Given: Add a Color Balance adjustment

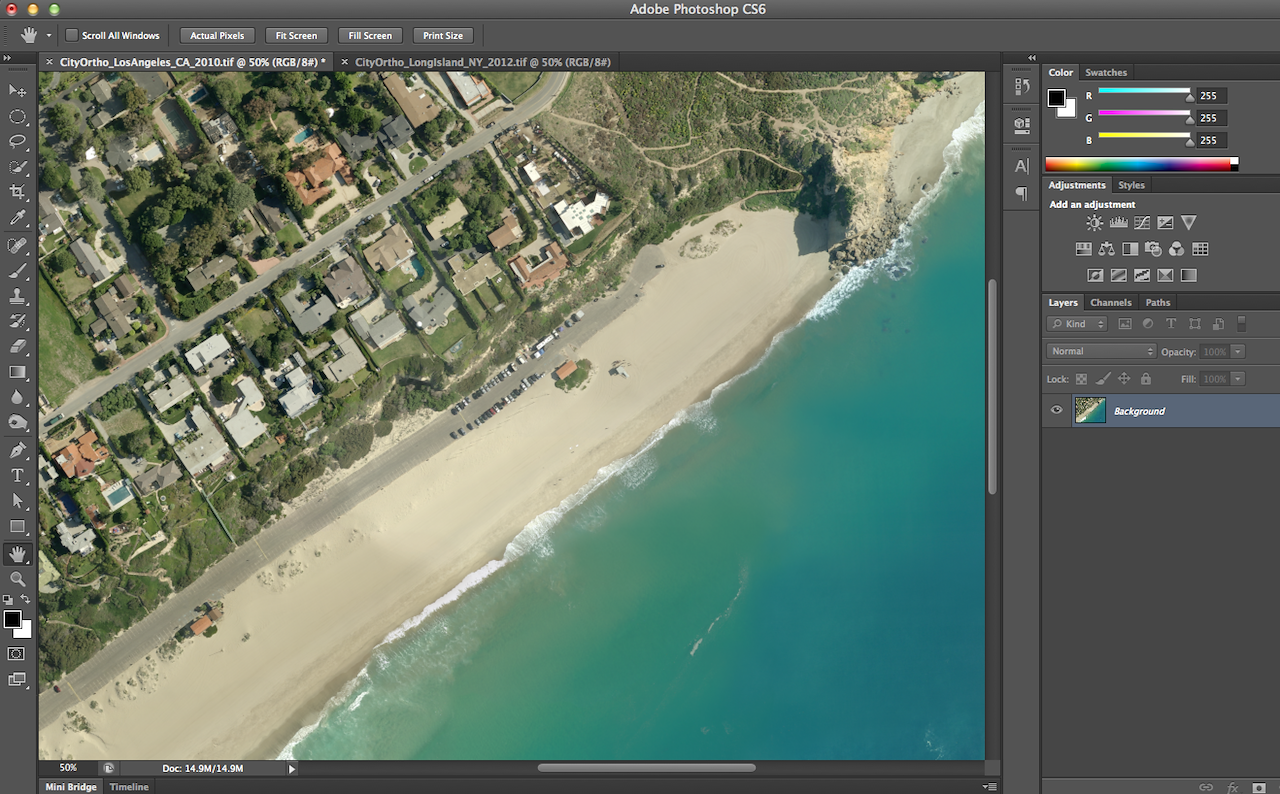Looking at the screenshot, I should pos(1107,249).
